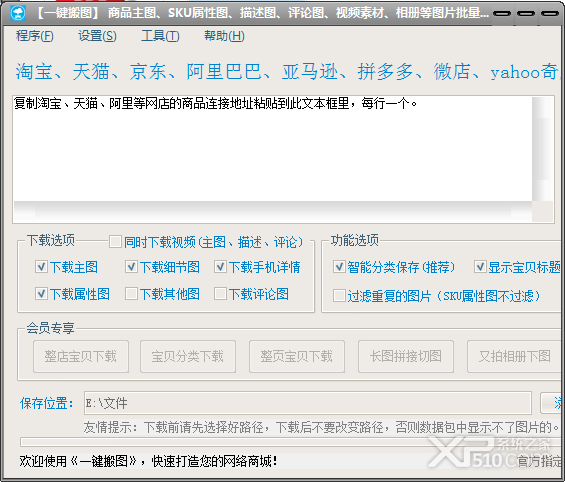Click the browse button beside the save path

pos(552,403)
